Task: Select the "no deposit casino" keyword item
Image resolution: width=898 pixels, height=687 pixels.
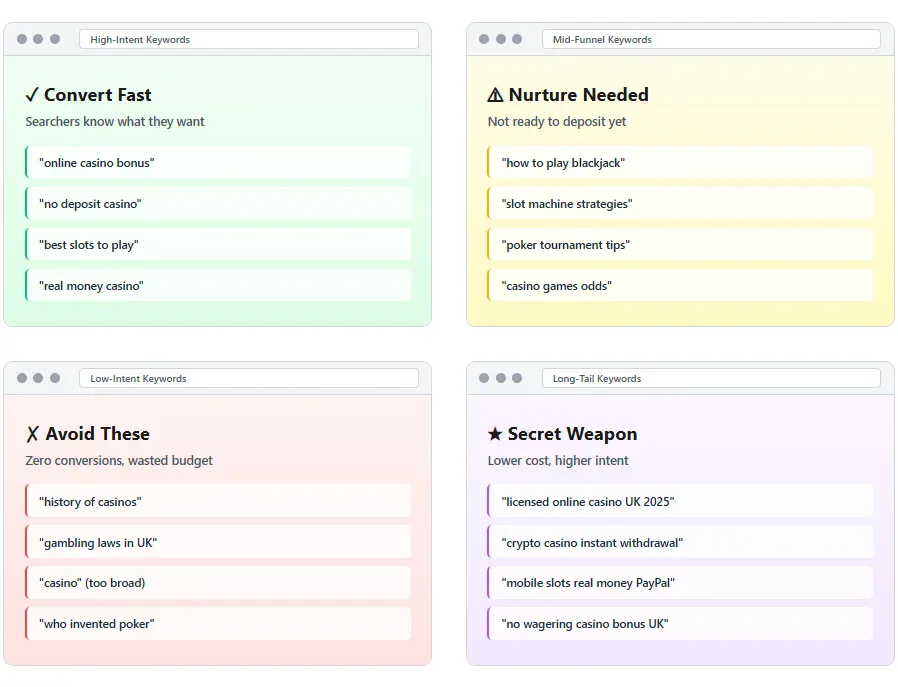Action: (x=218, y=203)
